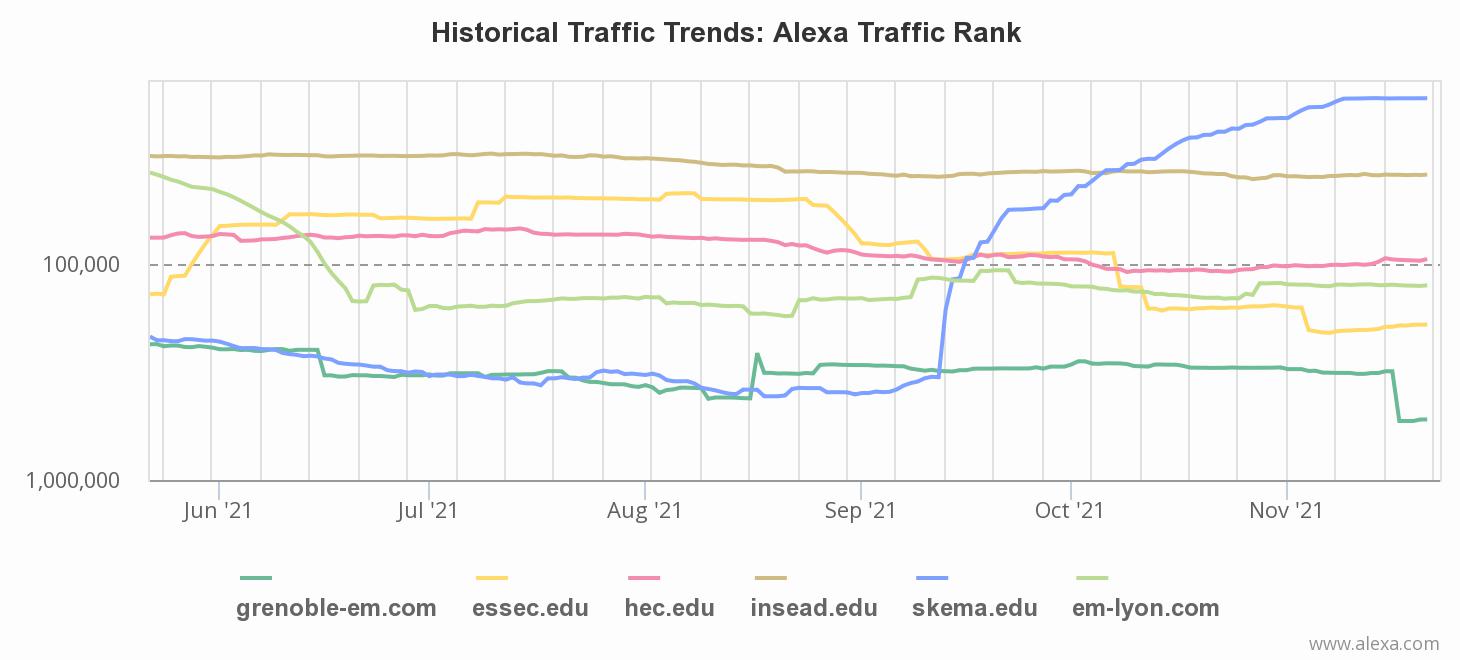Click the light green em-lyon.com legend swatch

[1092, 578]
